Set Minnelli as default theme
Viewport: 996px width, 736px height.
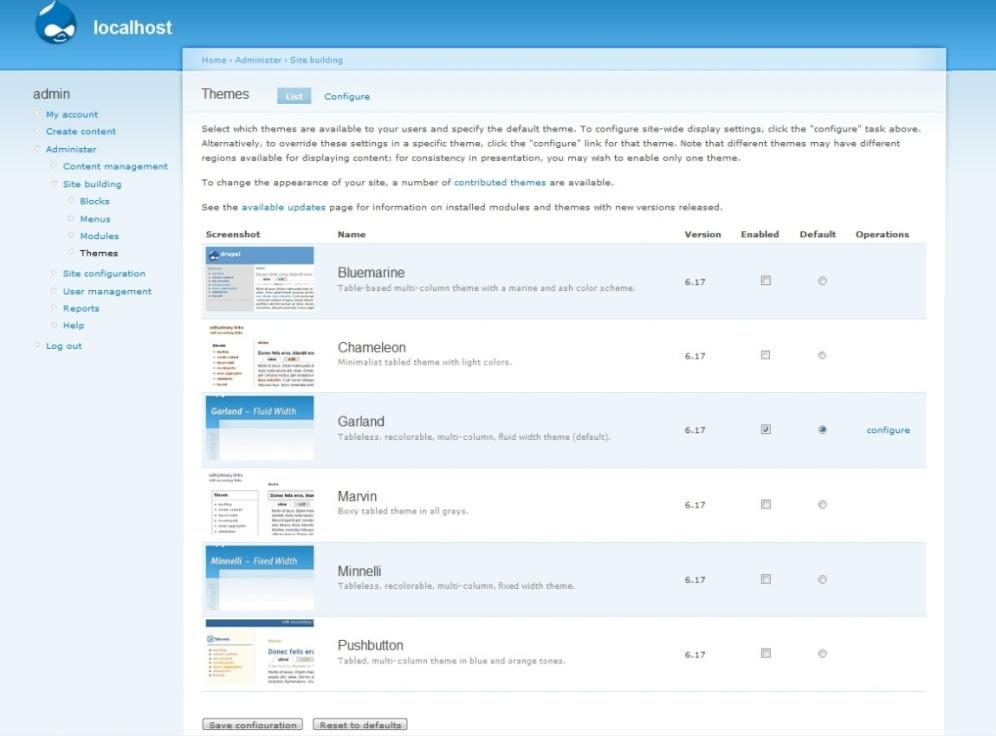[x=822, y=579]
